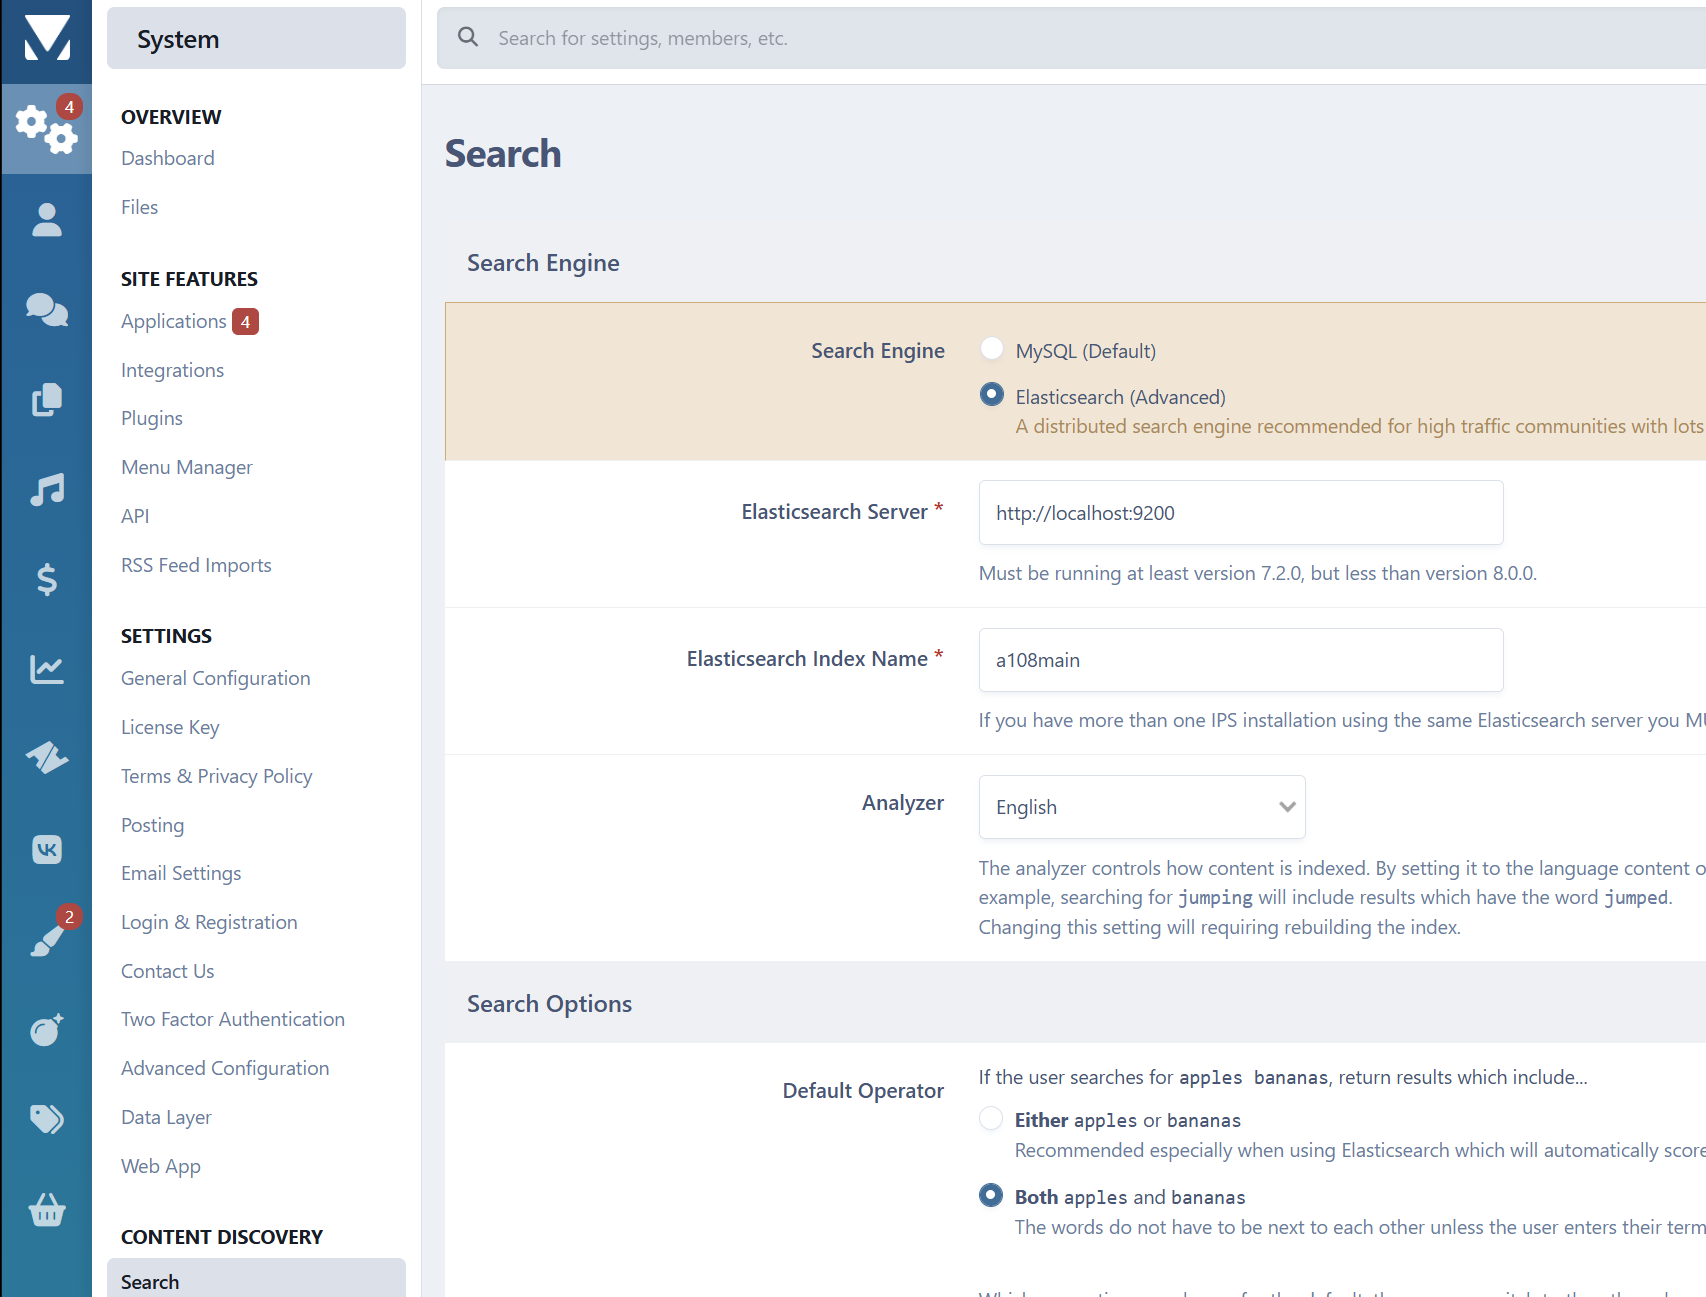Open the Members section user icon
The height and width of the screenshot is (1297, 1706).
click(46, 220)
